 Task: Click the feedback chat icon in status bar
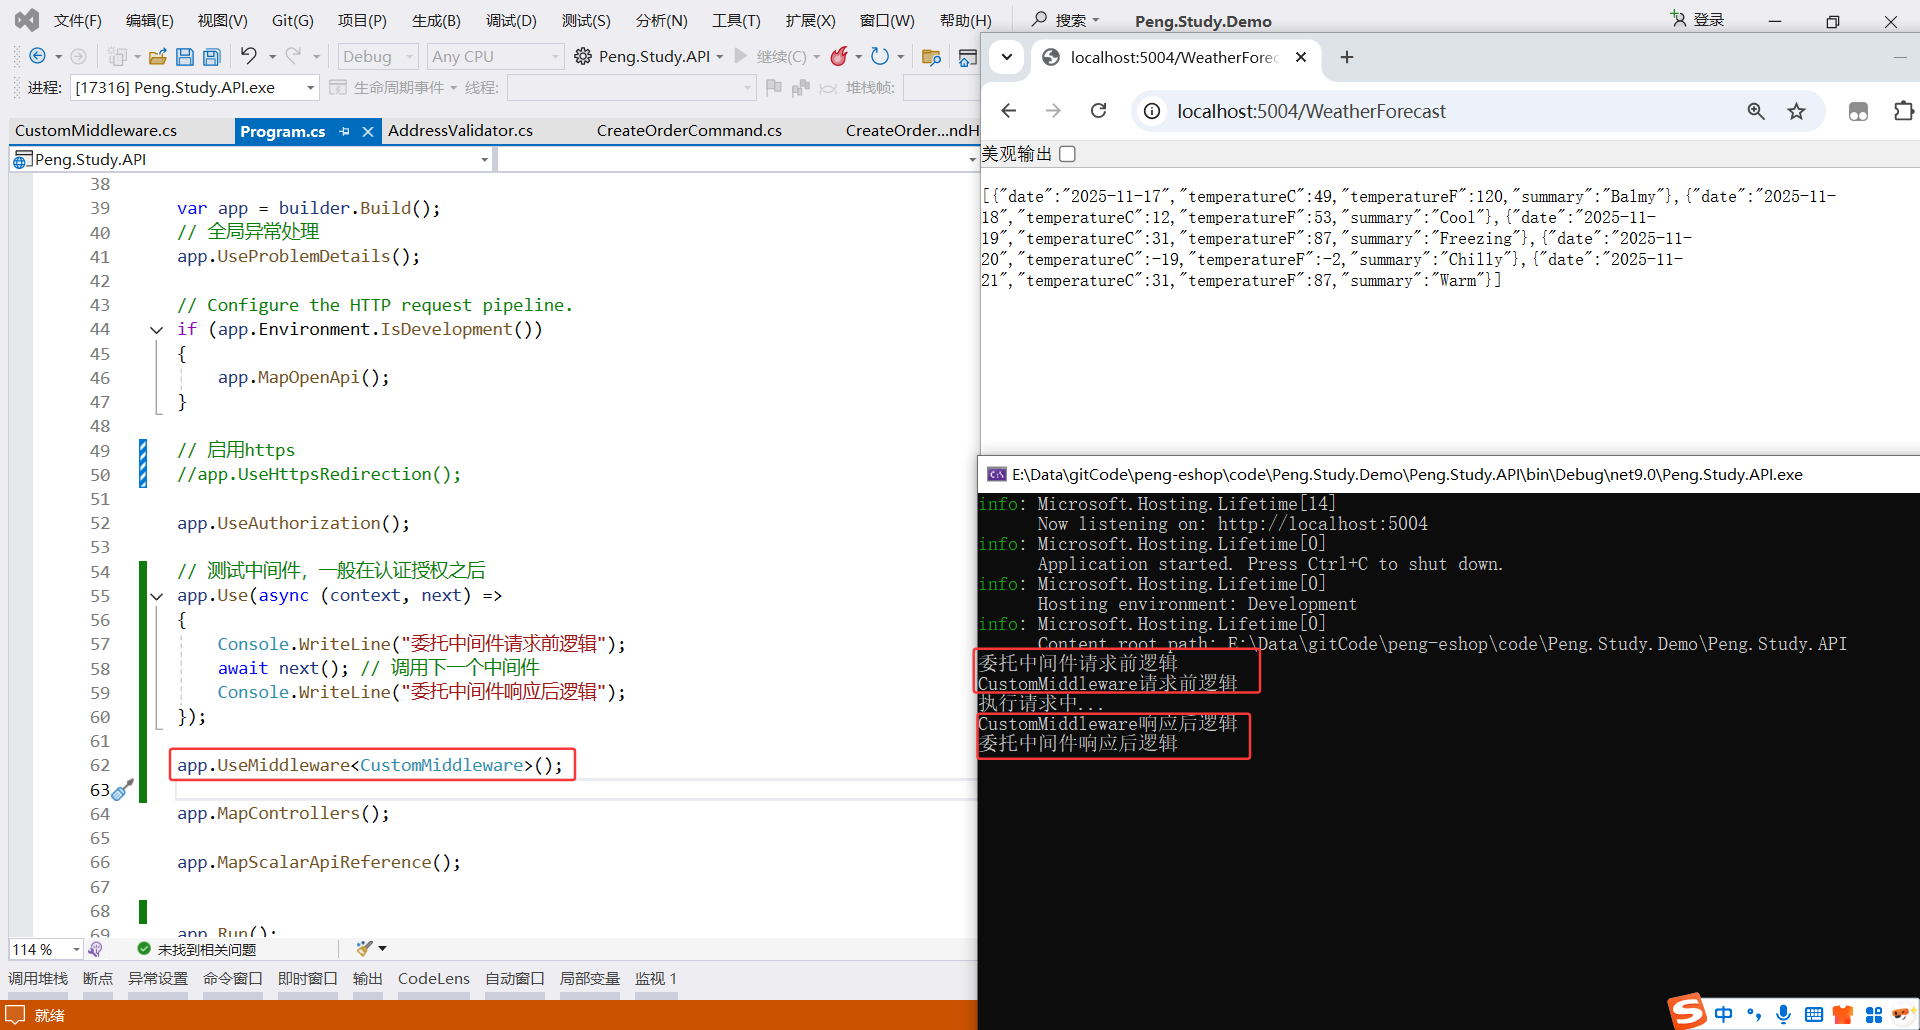click(15, 1014)
